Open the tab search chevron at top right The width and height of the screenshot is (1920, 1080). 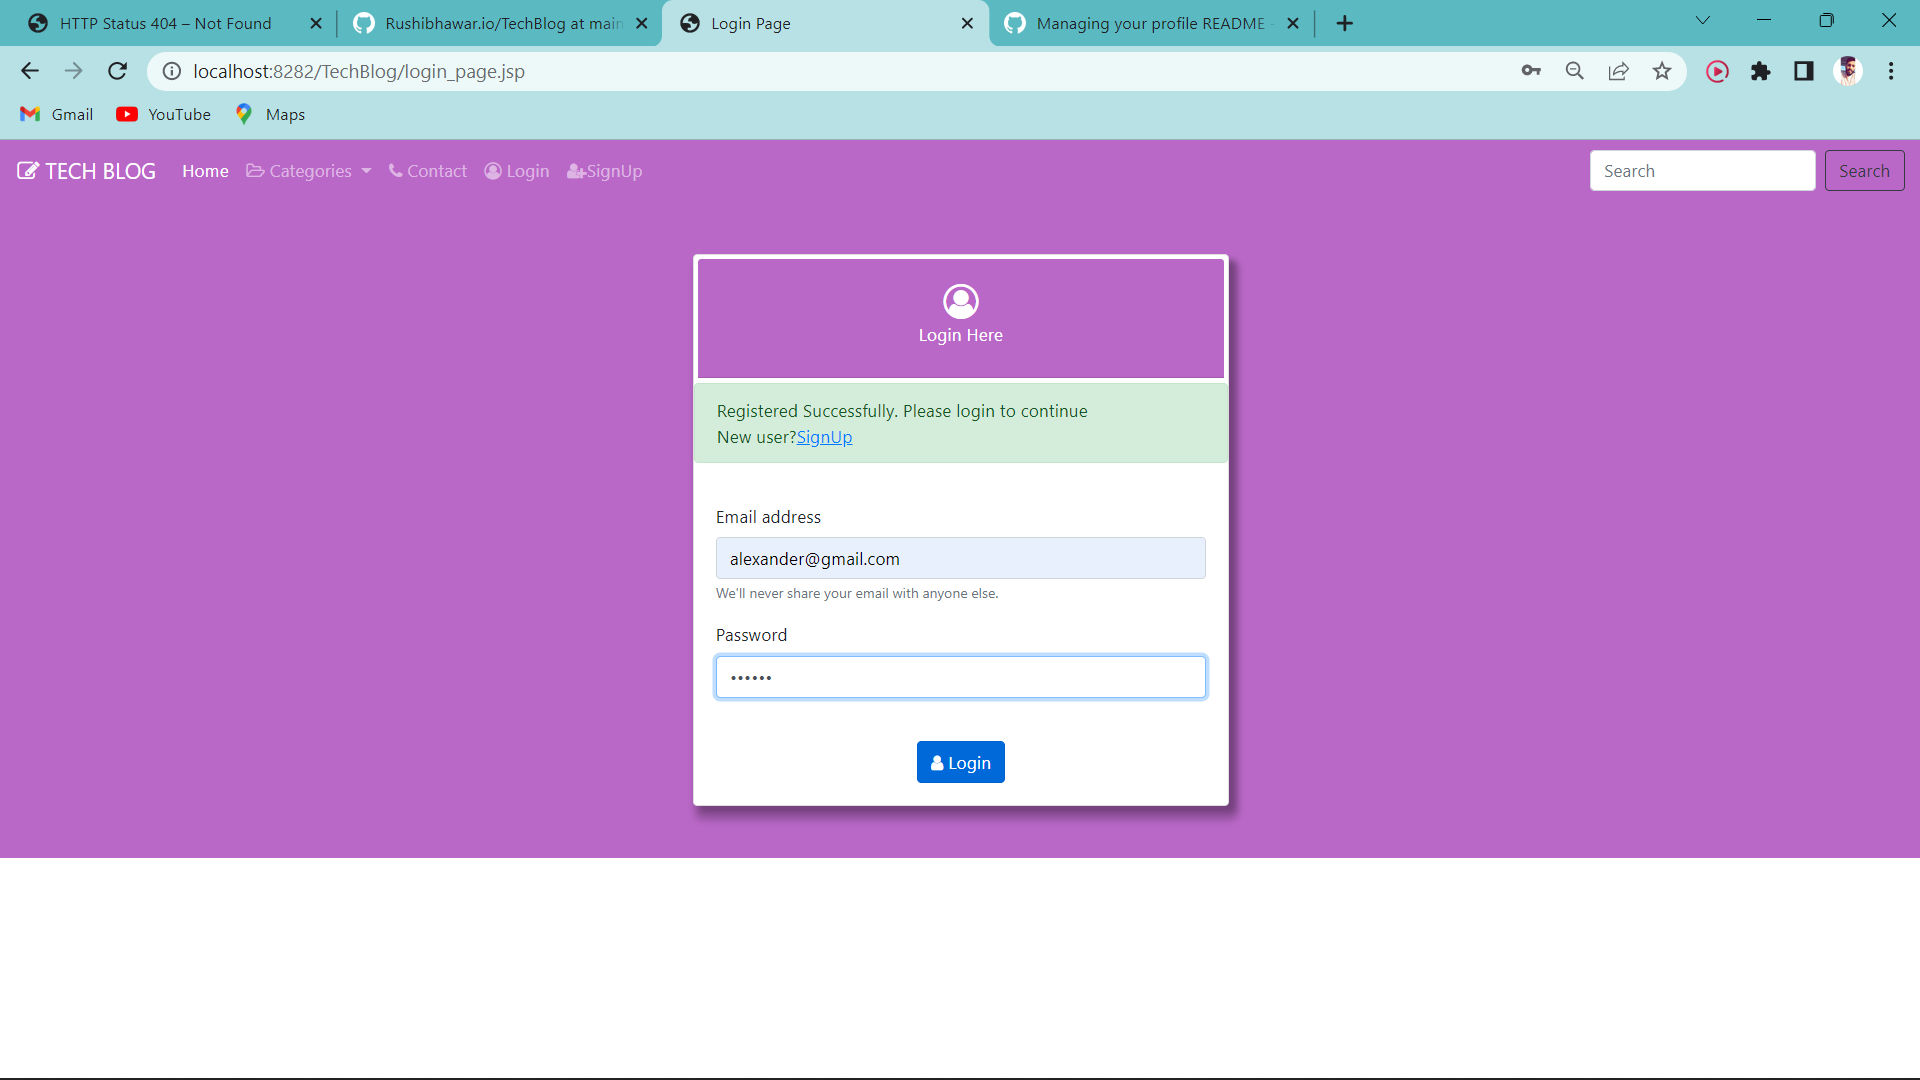point(1703,20)
